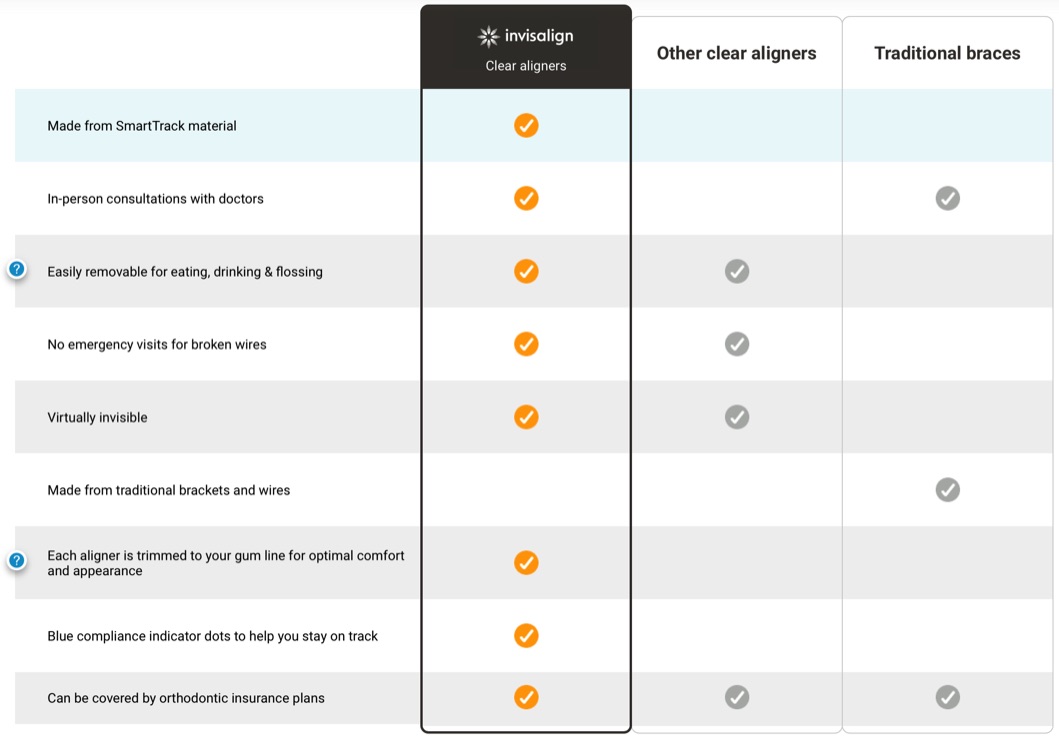
Task: Click Traditional braces checkmark for brackets and wires
Action: (948, 490)
